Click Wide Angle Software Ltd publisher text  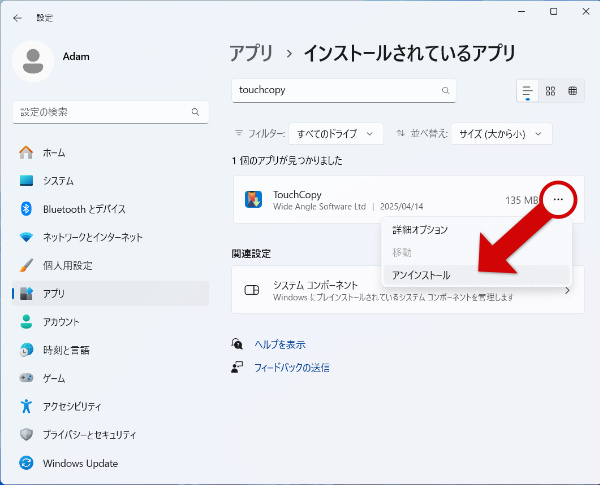pos(320,207)
